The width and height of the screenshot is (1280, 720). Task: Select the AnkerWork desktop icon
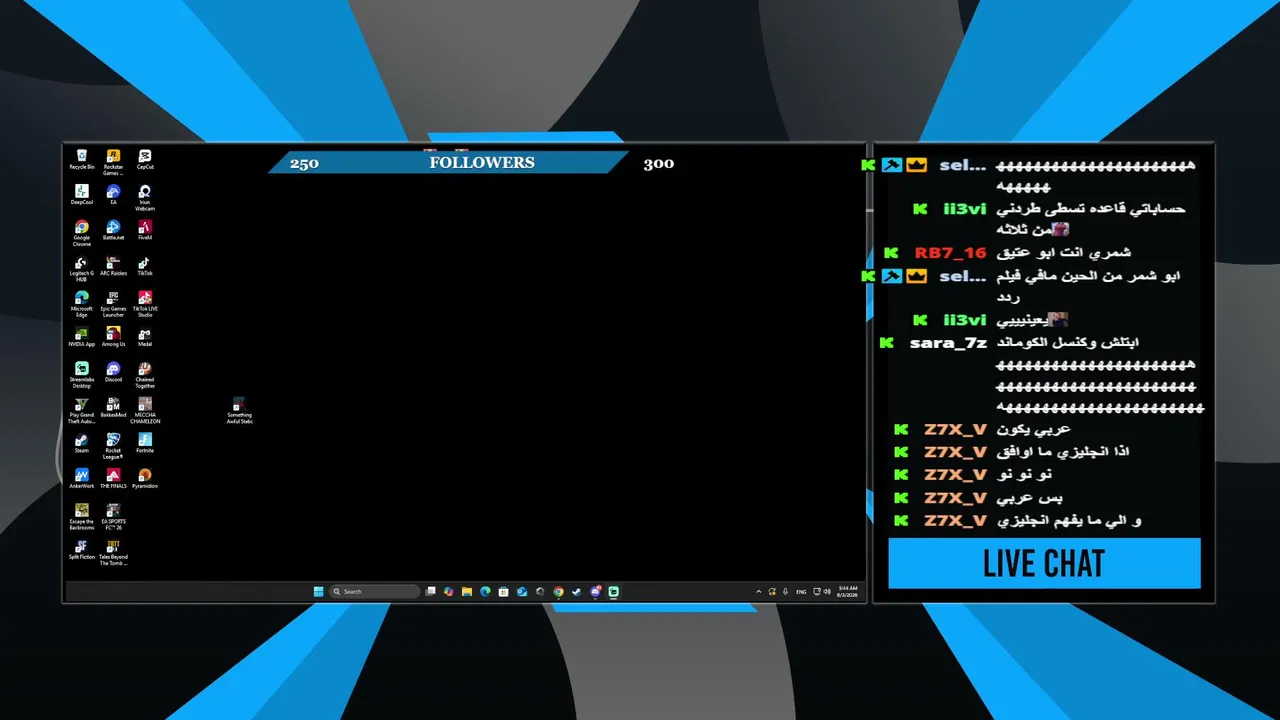[x=82, y=479]
